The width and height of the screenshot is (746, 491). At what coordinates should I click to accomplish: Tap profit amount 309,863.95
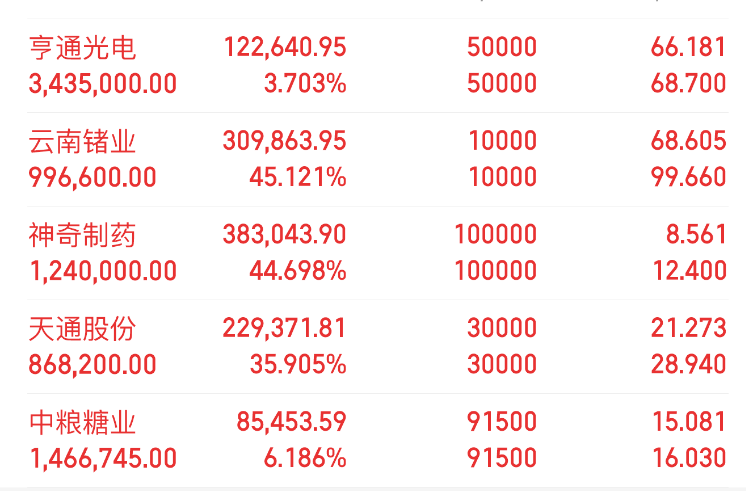pyautogui.click(x=285, y=141)
